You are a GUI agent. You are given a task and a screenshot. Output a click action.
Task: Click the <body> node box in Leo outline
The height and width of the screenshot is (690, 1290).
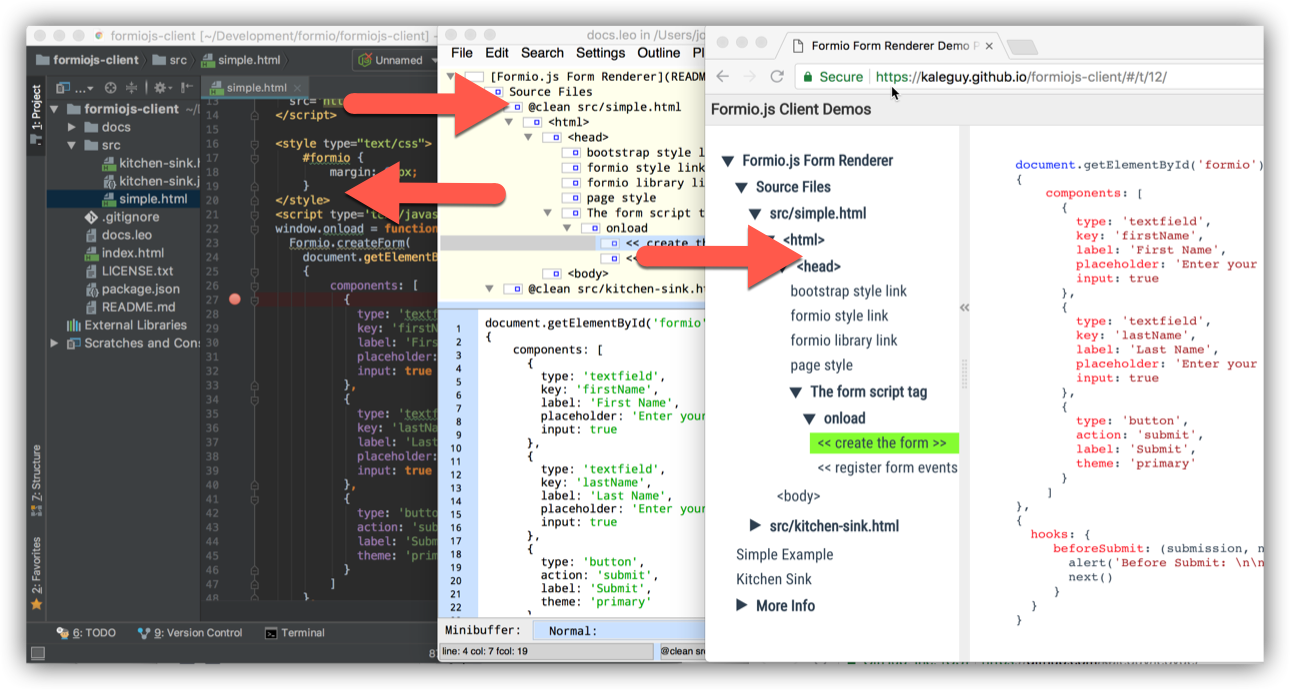(x=552, y=273)
